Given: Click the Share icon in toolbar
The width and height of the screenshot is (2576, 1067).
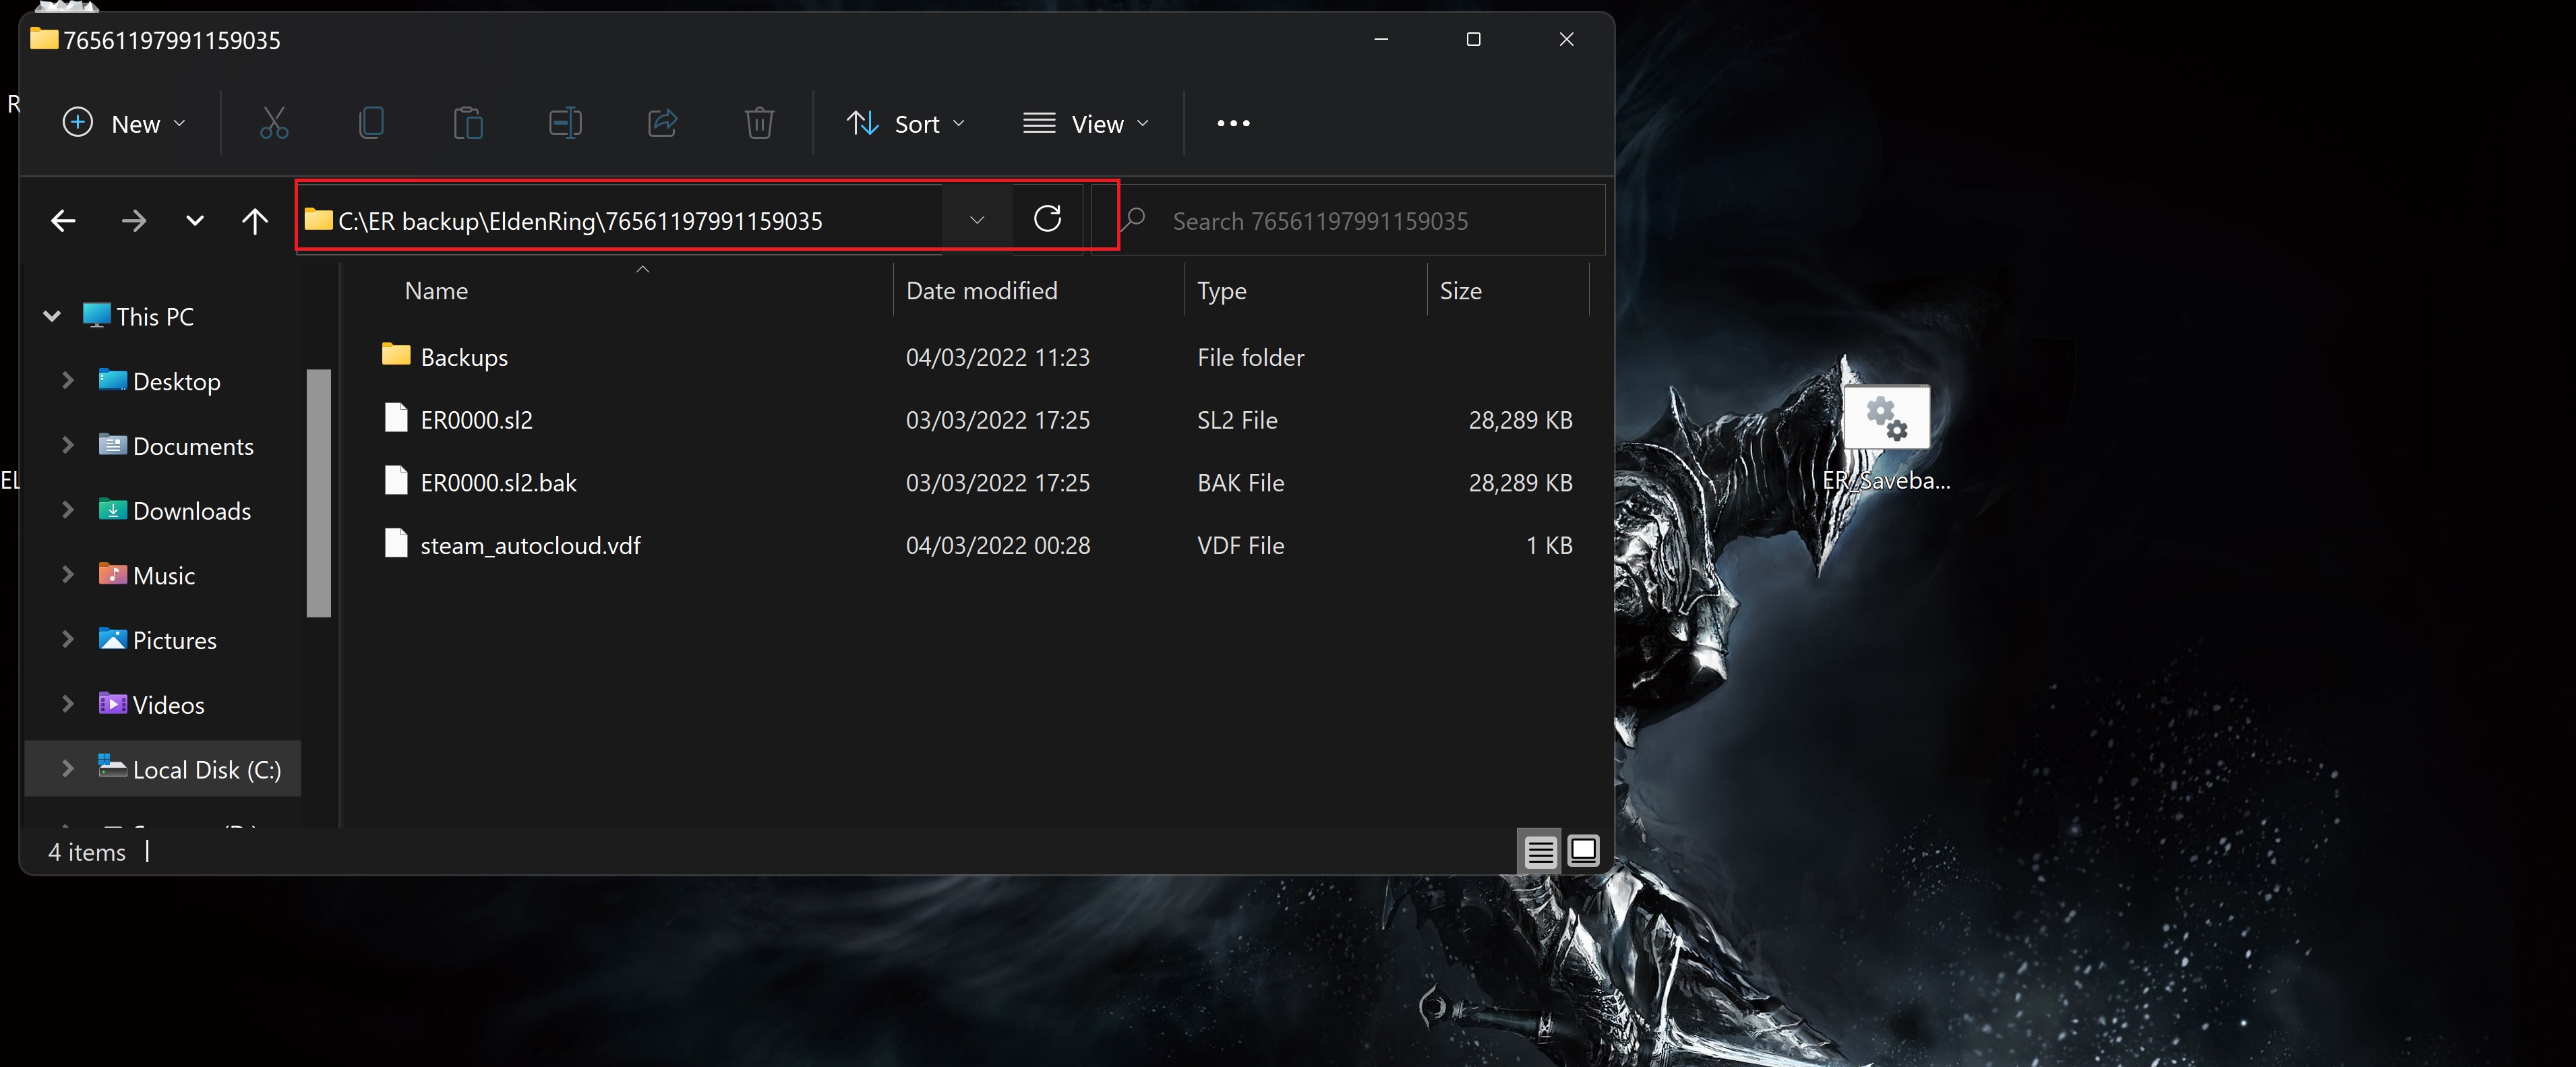Looking at the screenshot, I should pyautogui.click(x=662, y=123).
